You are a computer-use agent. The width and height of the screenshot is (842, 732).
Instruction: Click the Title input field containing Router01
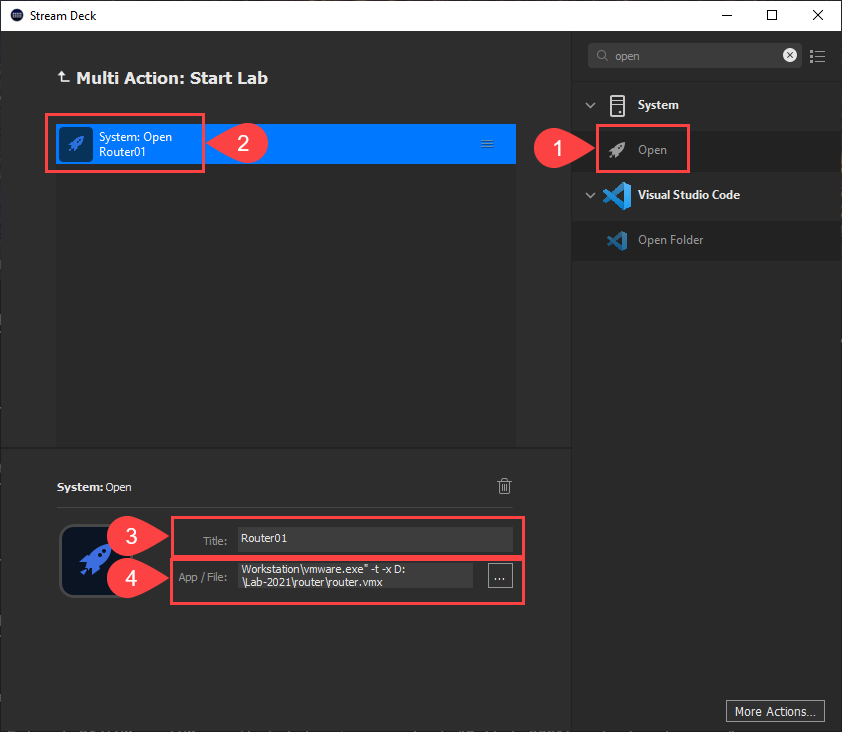point(375,539)
